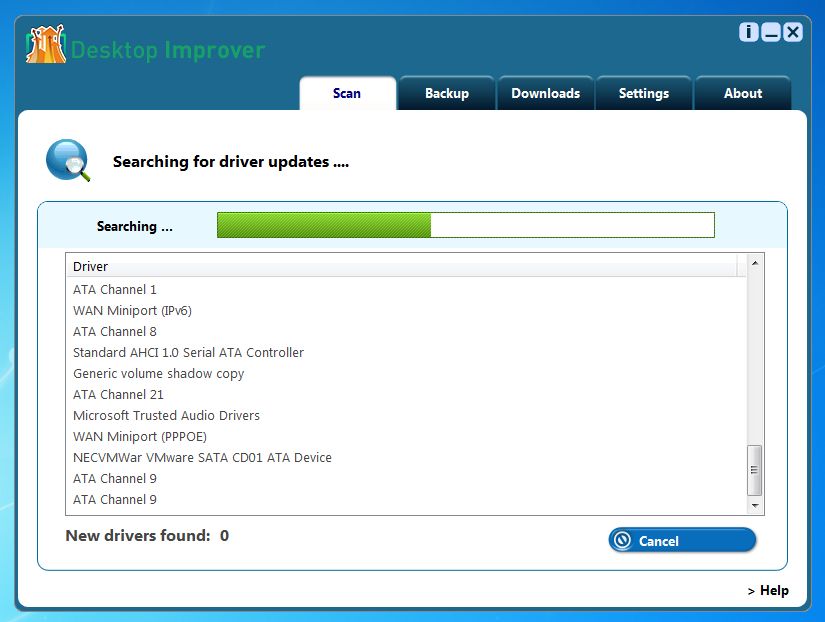Image resolution: width=825 pixels, height=622 pixels.
Task: Select WAN Miniport (PPPOE) entry
Action: coord(406,437)
